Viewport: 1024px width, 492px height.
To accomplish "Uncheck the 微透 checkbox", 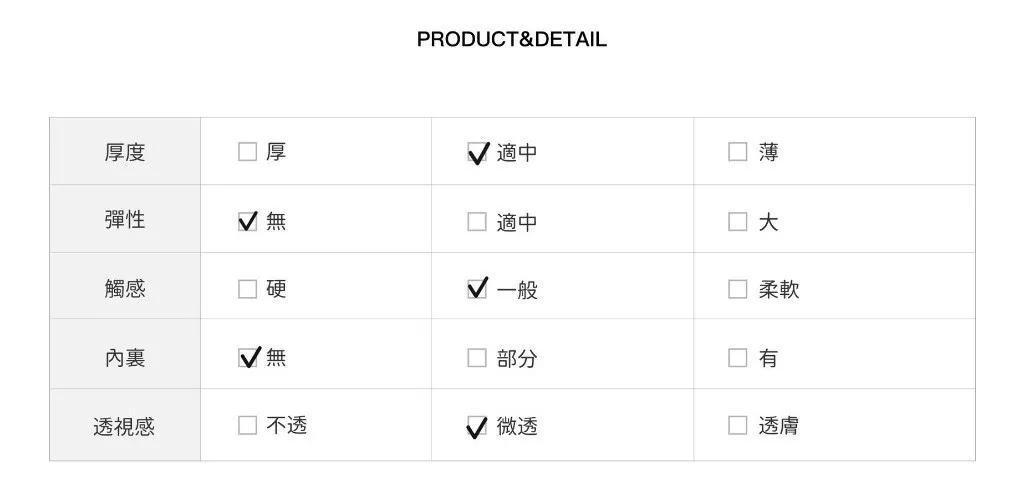I will [x=477, y=426].
